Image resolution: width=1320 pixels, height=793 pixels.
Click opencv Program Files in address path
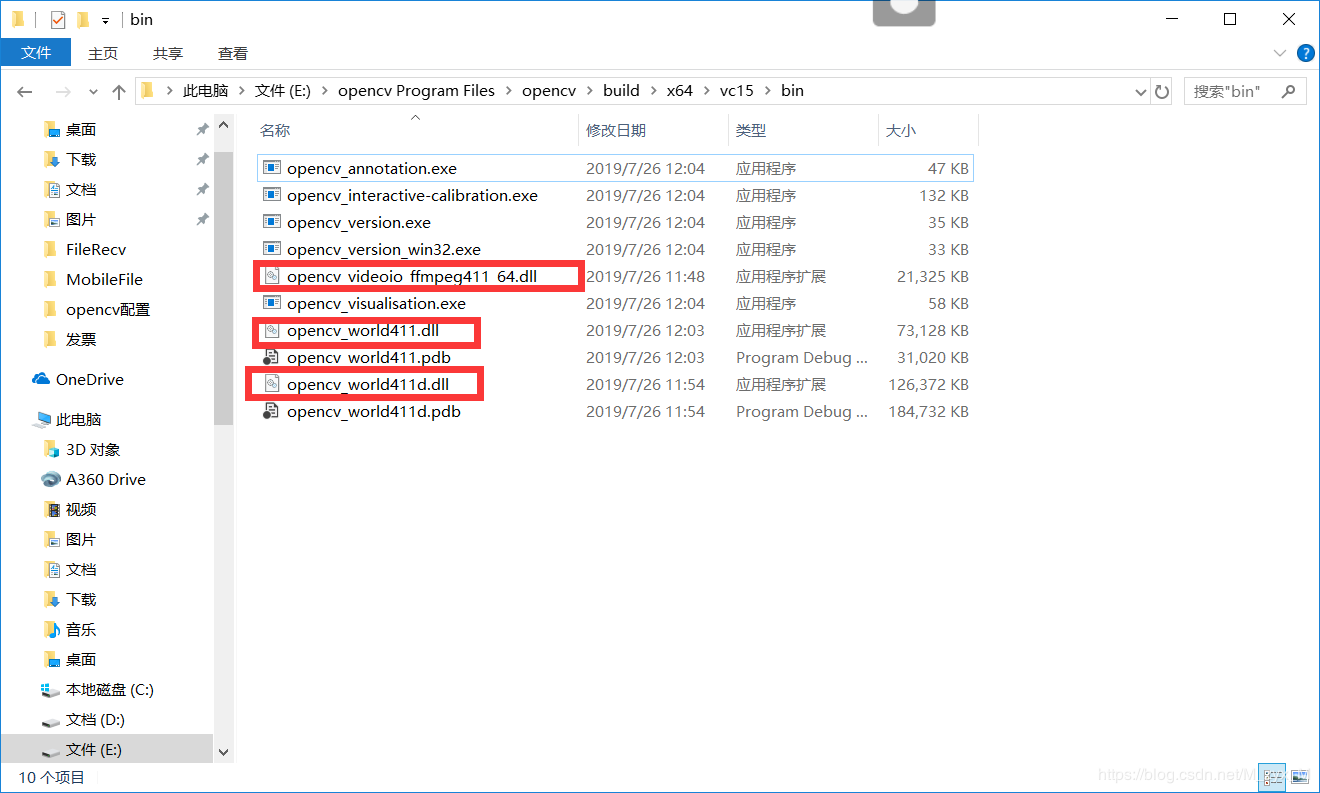pyautogui.click(x=416, y=90)
